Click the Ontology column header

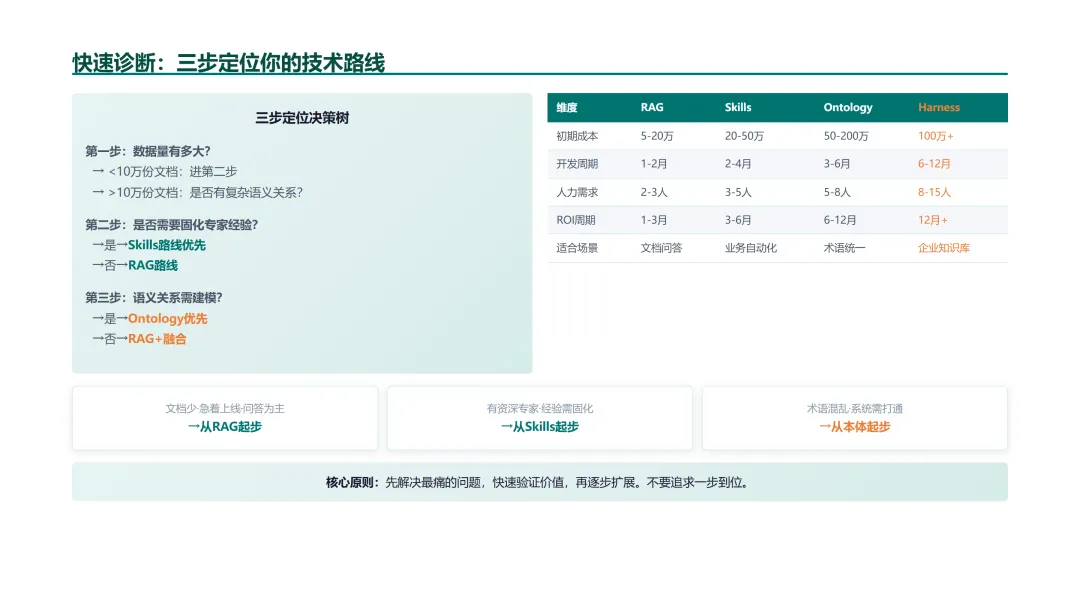(848, 107)
